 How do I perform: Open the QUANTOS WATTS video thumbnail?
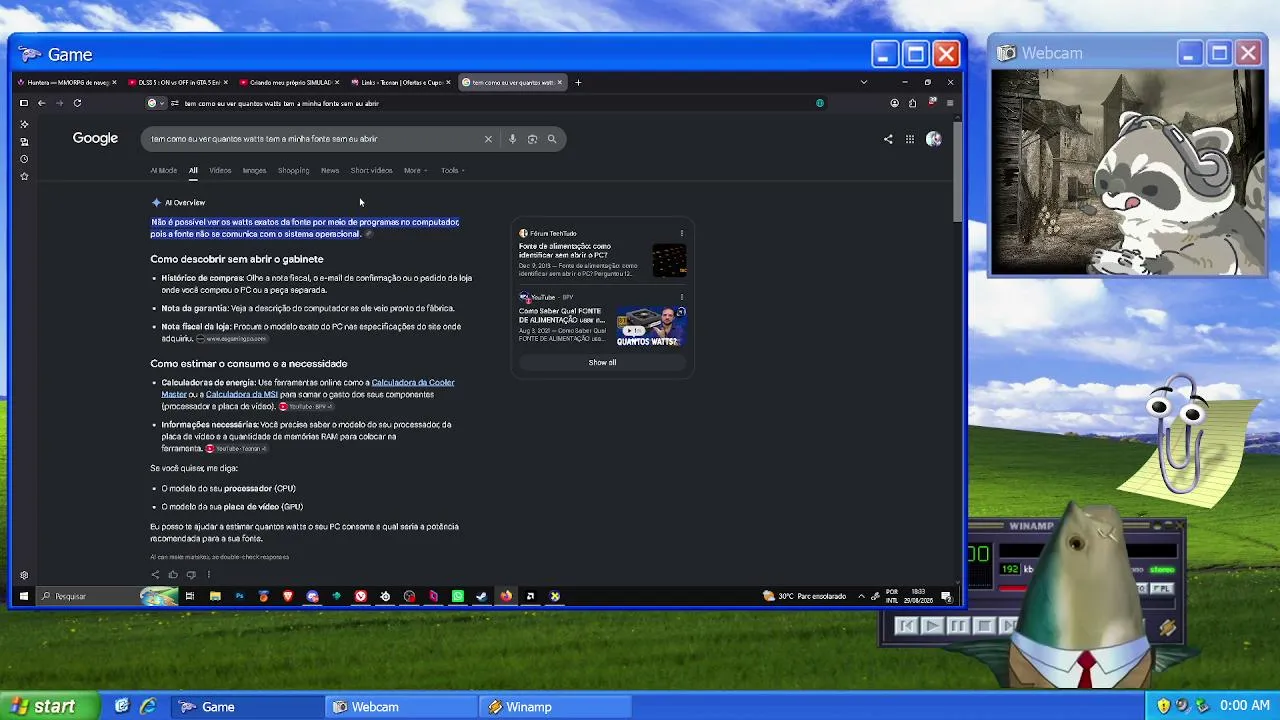[651, 326]
